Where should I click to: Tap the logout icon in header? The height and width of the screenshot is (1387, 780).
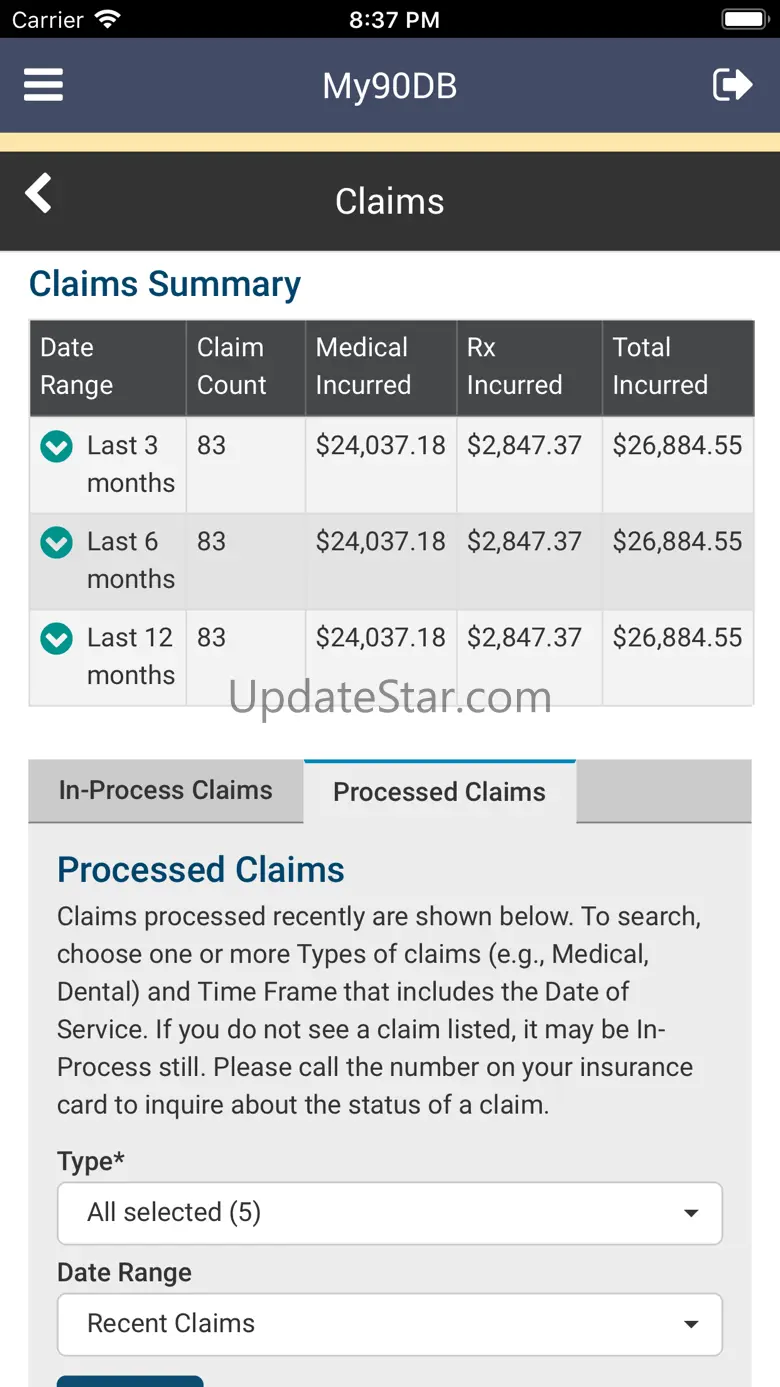coord(732,85)
